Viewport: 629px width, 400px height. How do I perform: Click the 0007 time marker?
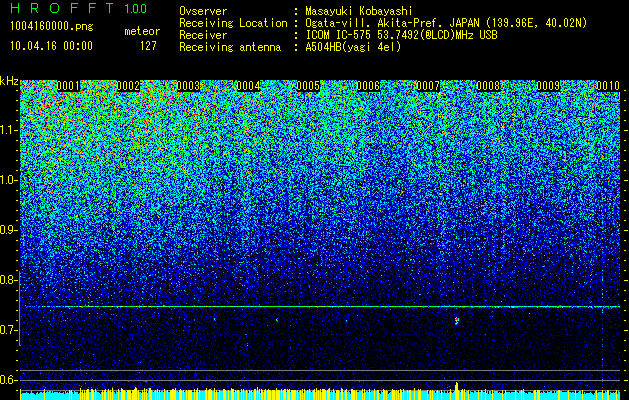(428, 86)
